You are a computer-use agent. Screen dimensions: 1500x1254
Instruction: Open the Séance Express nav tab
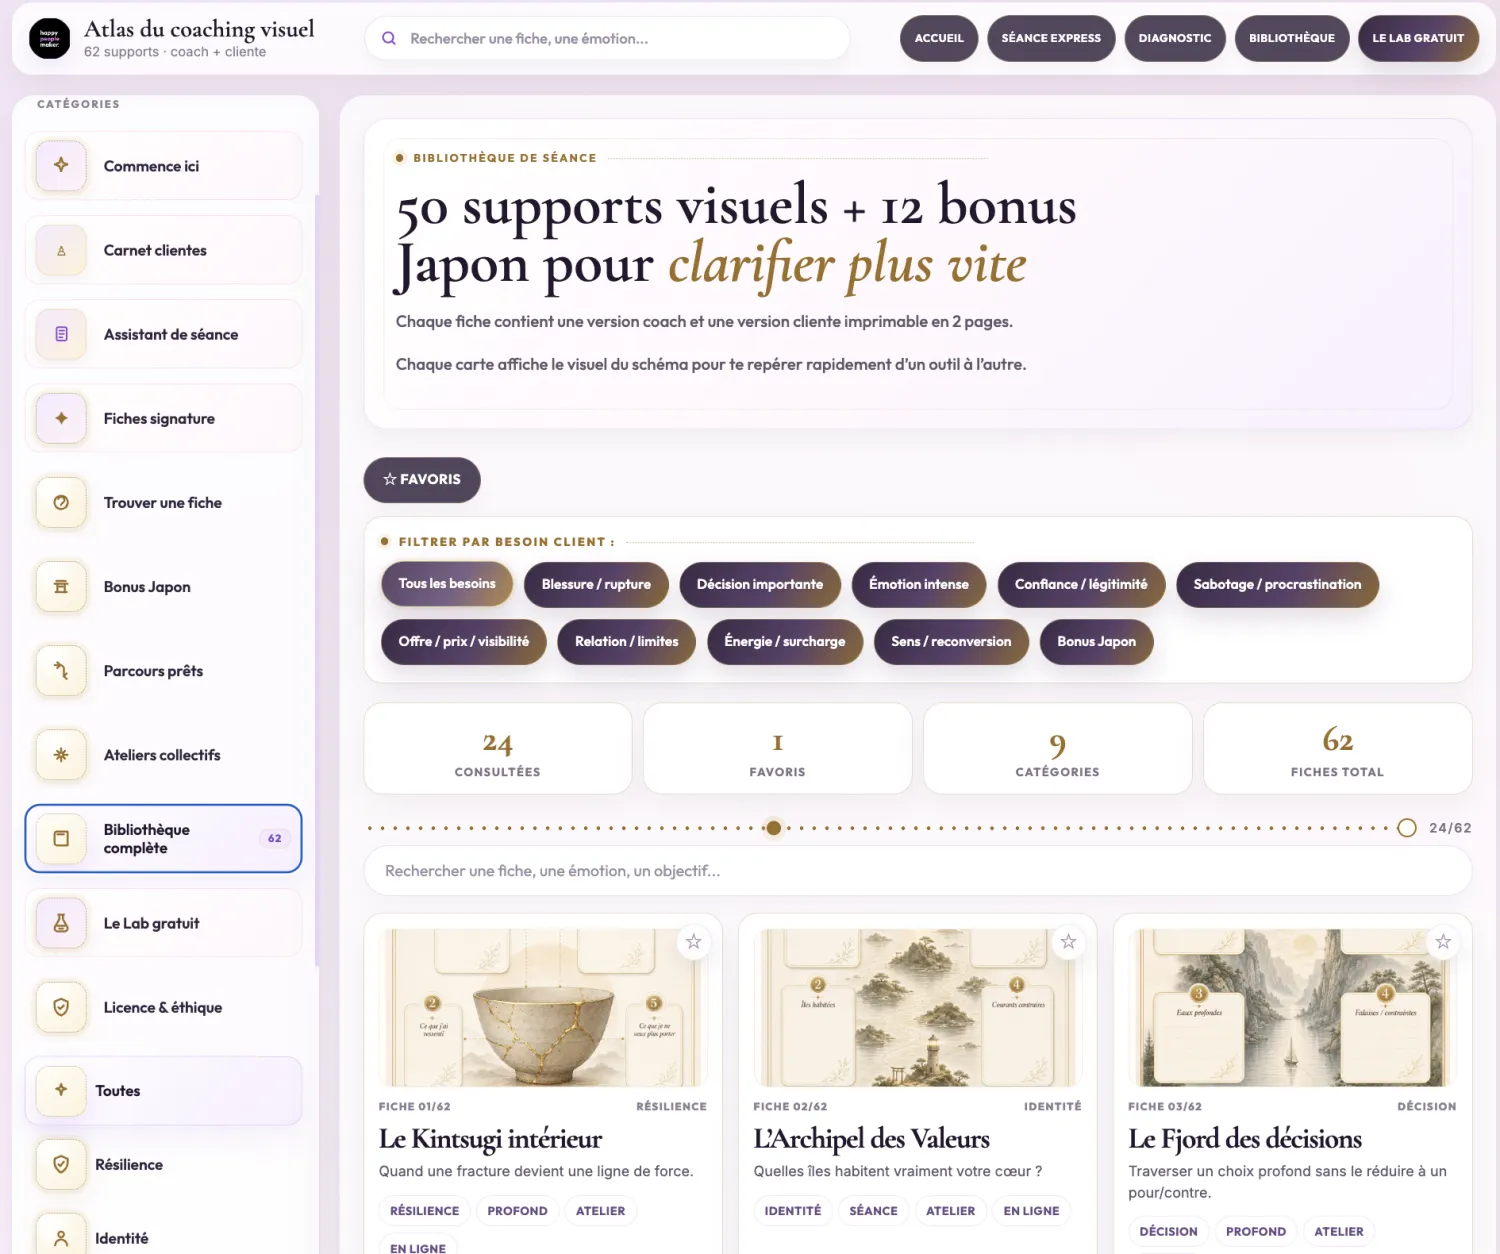coord(1051,38)
